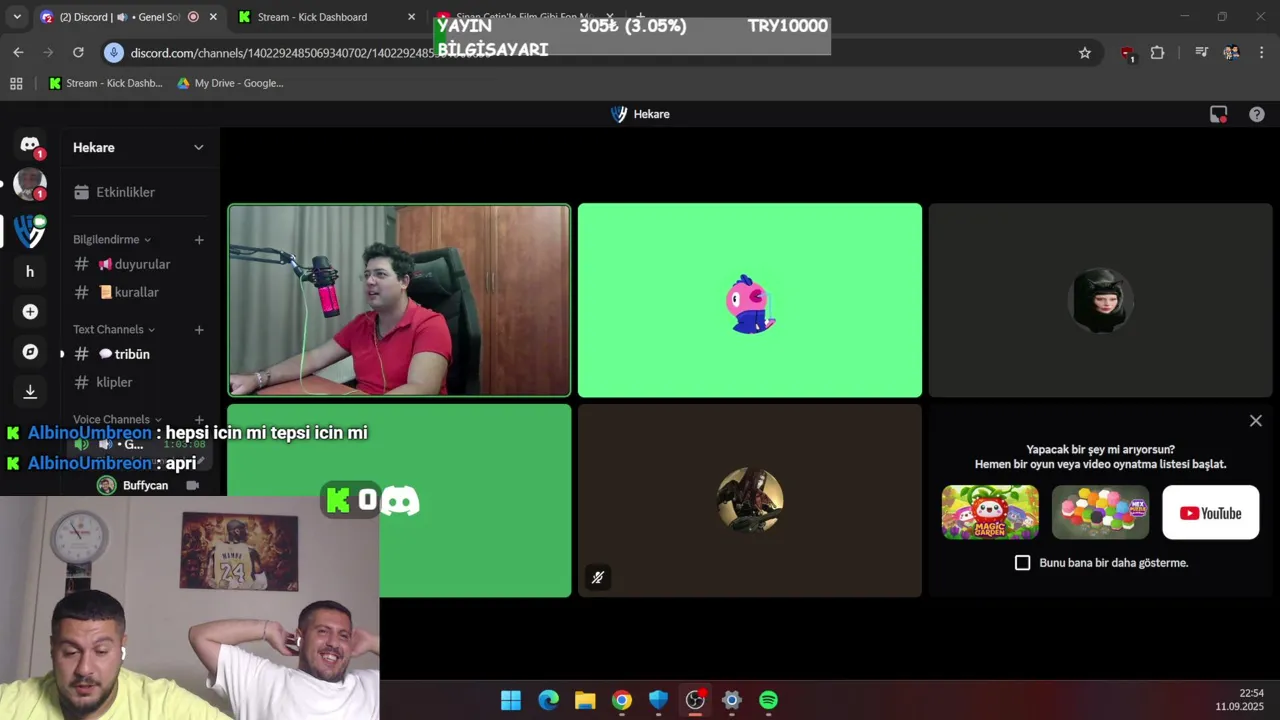The width and height of the screenshot is (1280, 720).
Task: Click site voice/microphone indicator in address bar
Action: click(113, 52)
